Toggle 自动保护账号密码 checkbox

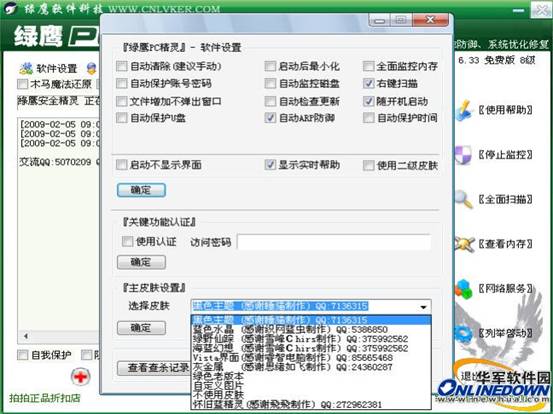pyautogui.click(x=122, y=83)
